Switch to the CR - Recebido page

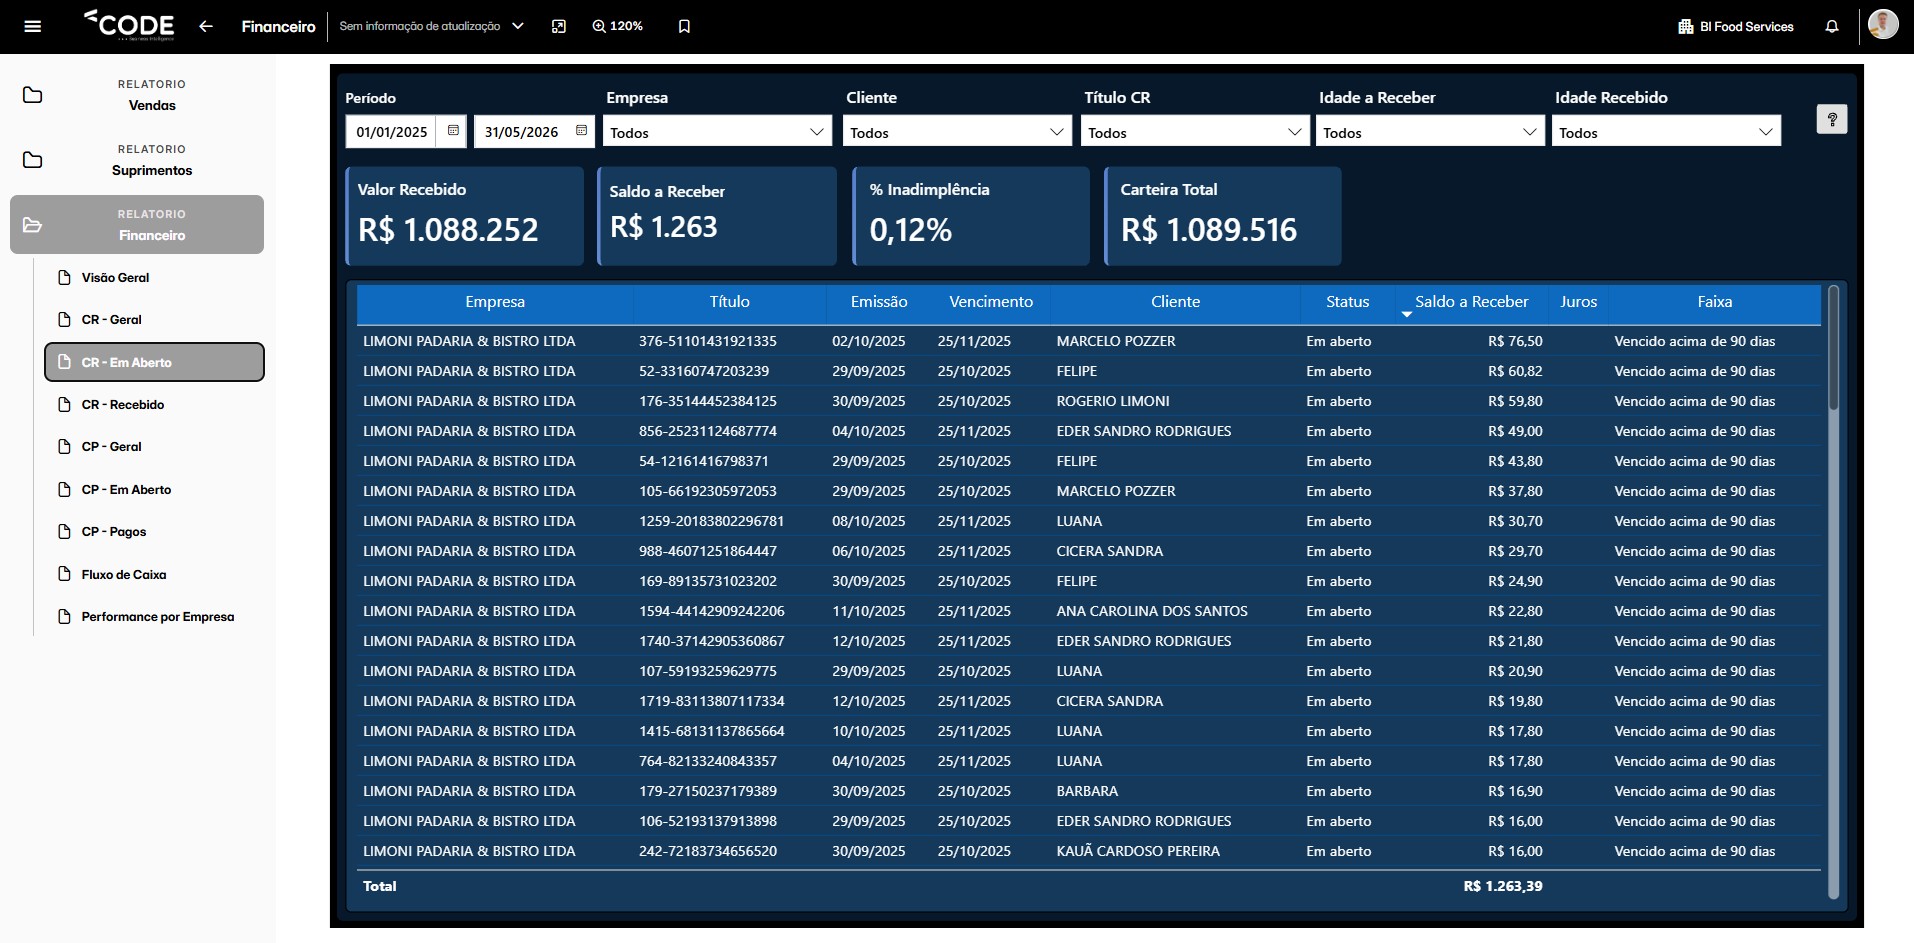click(155, 405)
